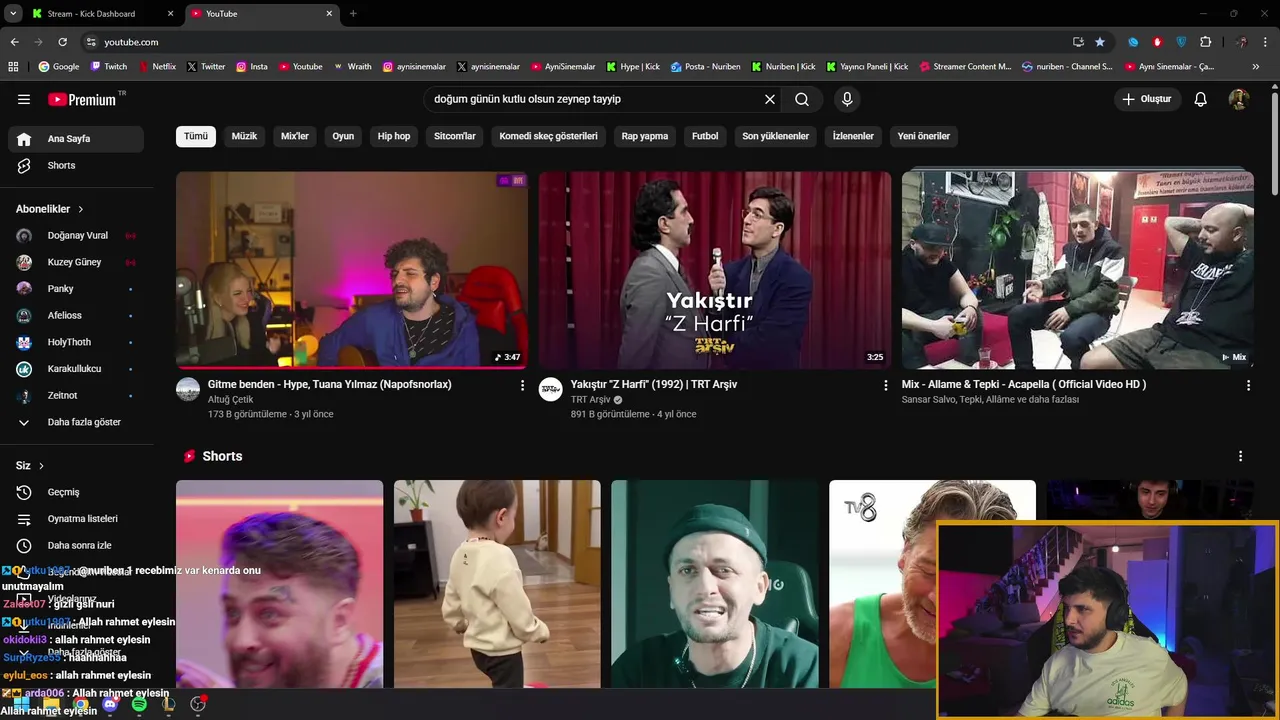The width and height of the screenshot is (1280, 720).
Task: Open the account avatar menu
Action: coord(1239,99)
